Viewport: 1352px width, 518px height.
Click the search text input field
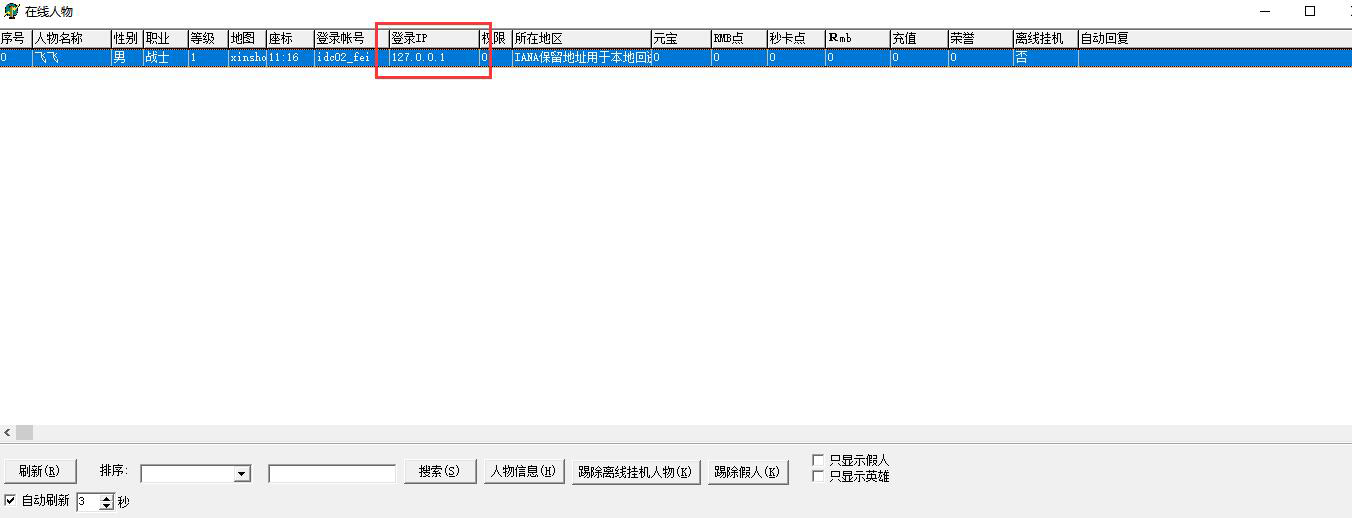pyautogui.click(x=331, y=474)
